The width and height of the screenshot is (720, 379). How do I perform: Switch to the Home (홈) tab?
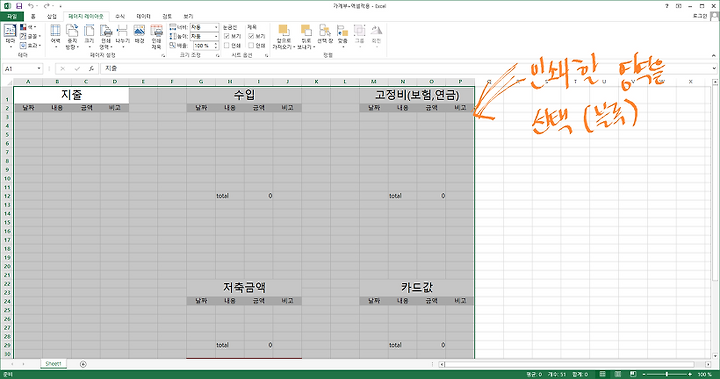pos(33,17)
